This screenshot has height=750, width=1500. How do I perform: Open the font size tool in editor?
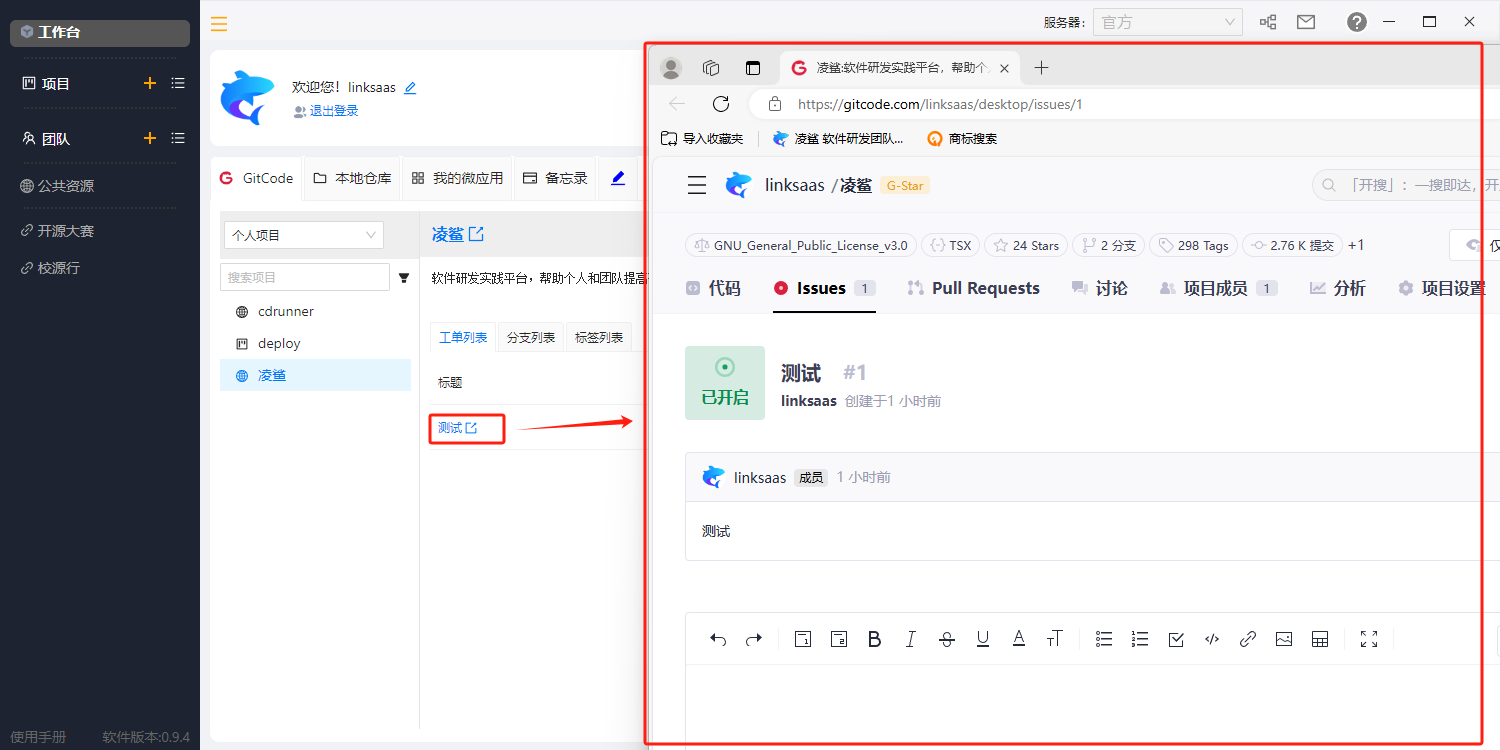[x=1054, y=640]
